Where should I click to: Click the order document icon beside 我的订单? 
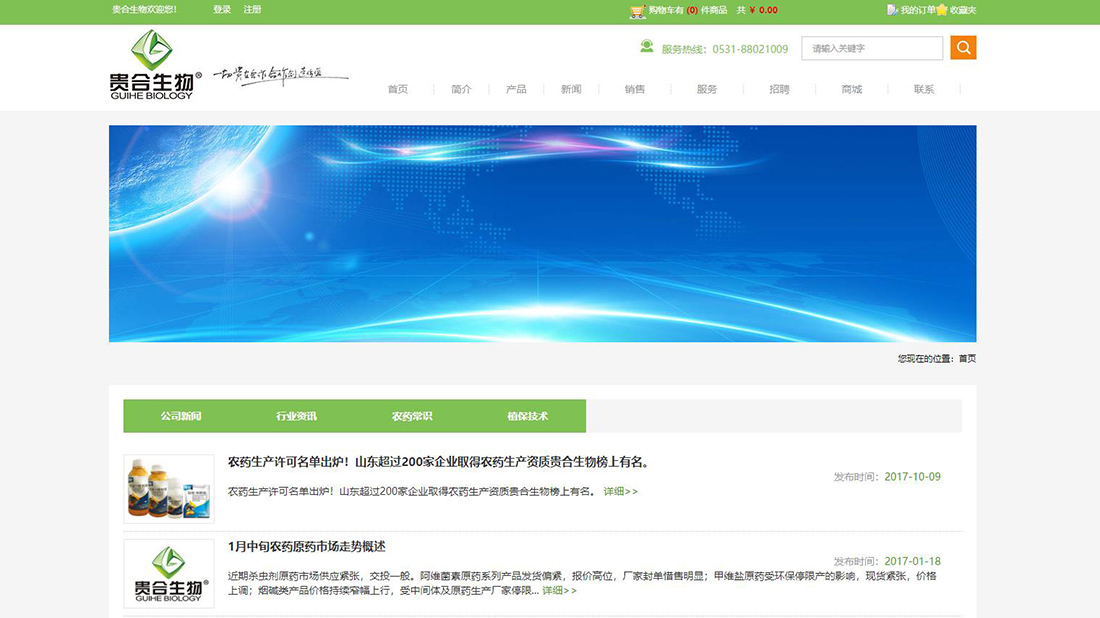point(893,10)
